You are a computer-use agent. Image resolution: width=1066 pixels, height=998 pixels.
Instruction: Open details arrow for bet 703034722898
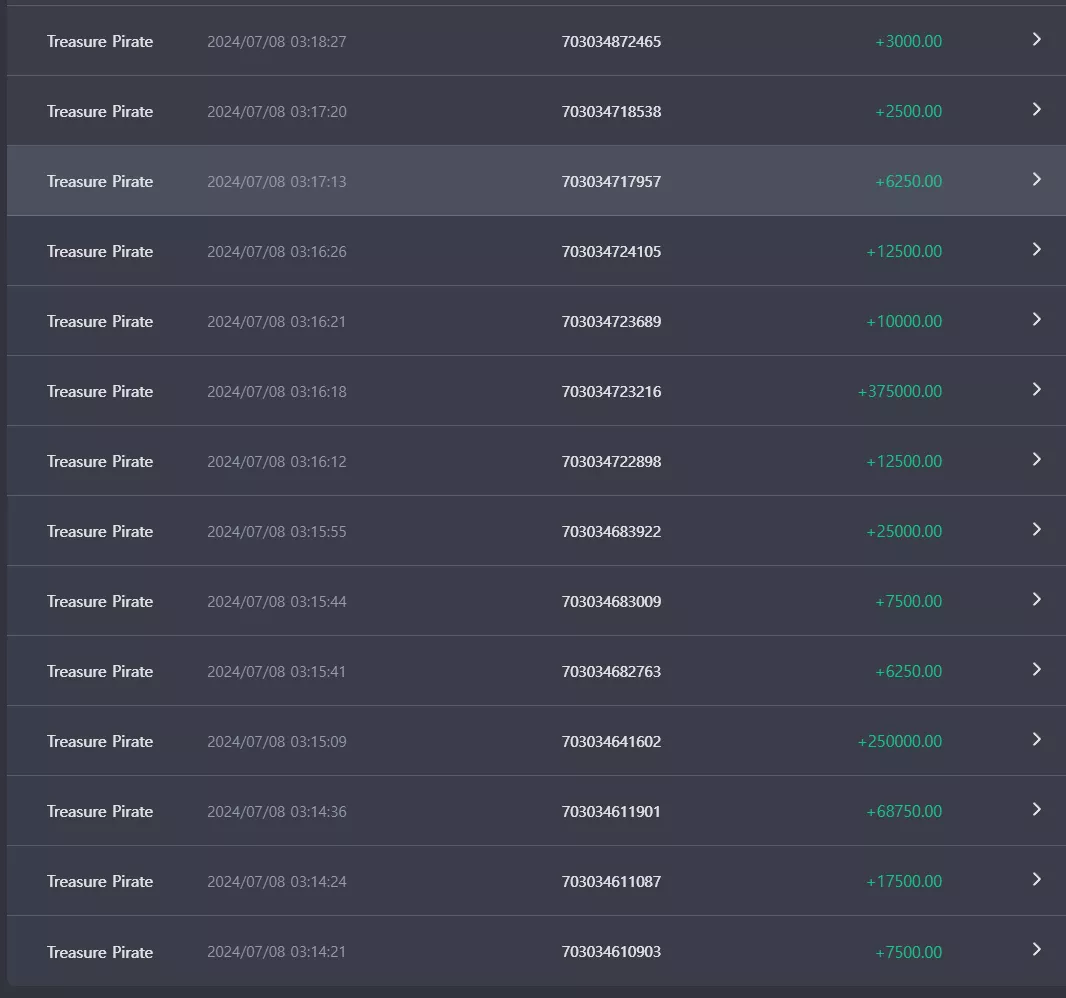click(x=1036, y=460)
